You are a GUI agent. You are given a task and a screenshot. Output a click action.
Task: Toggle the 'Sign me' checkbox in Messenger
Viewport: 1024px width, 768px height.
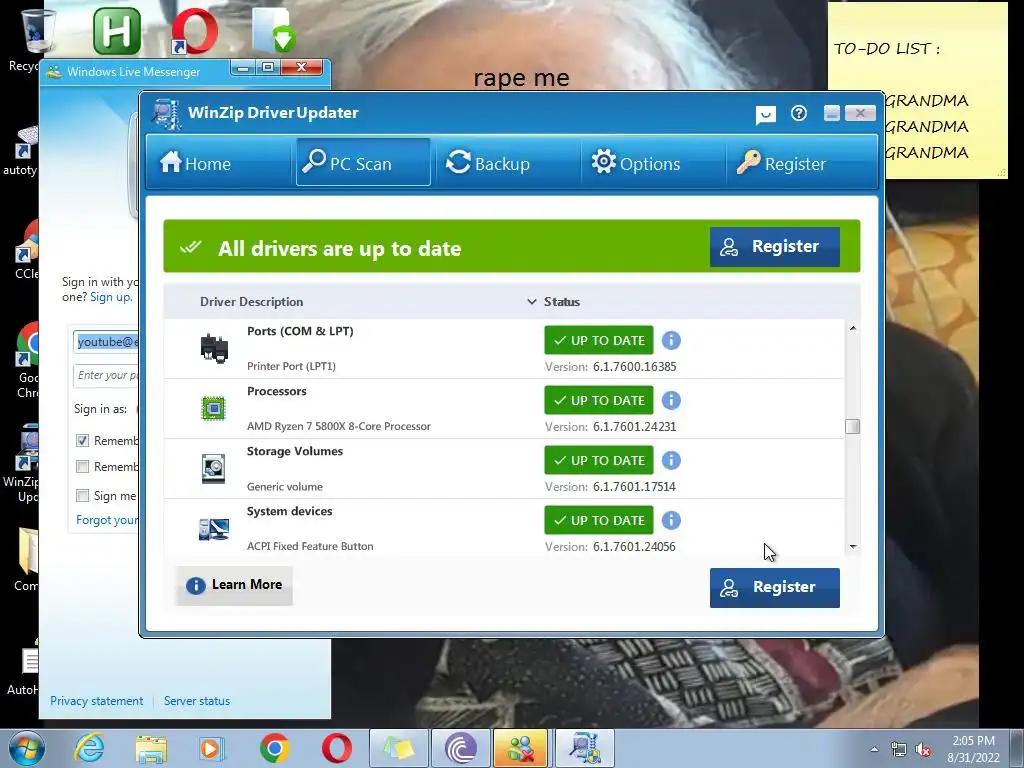(82, 496)
